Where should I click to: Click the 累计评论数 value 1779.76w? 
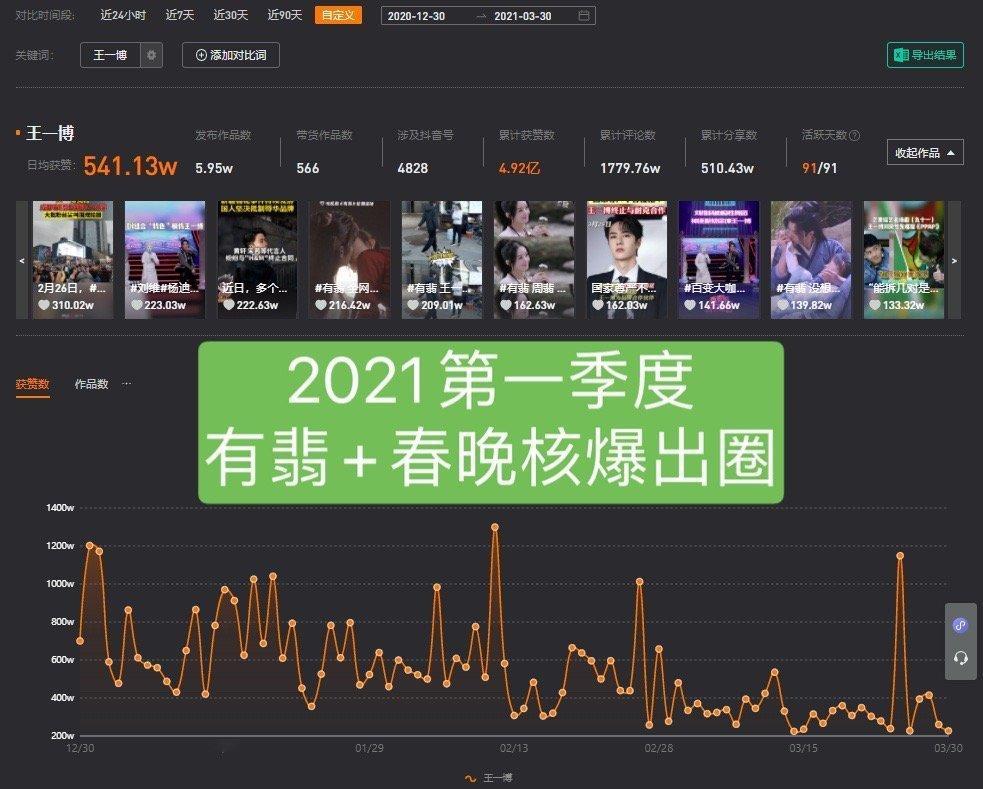point(630,168)
